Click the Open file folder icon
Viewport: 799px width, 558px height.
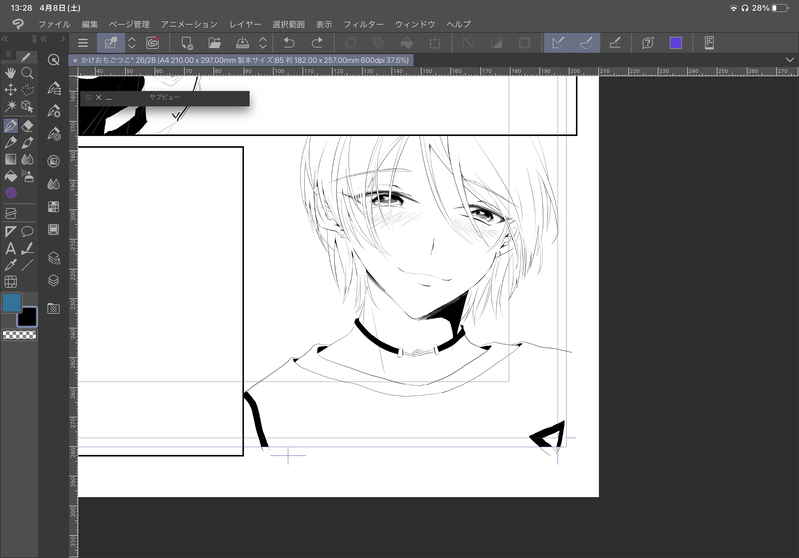coord(215,43)
